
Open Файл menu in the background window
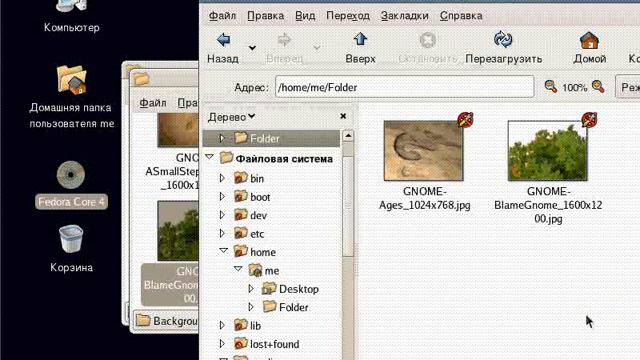click(x=153, y=102)
